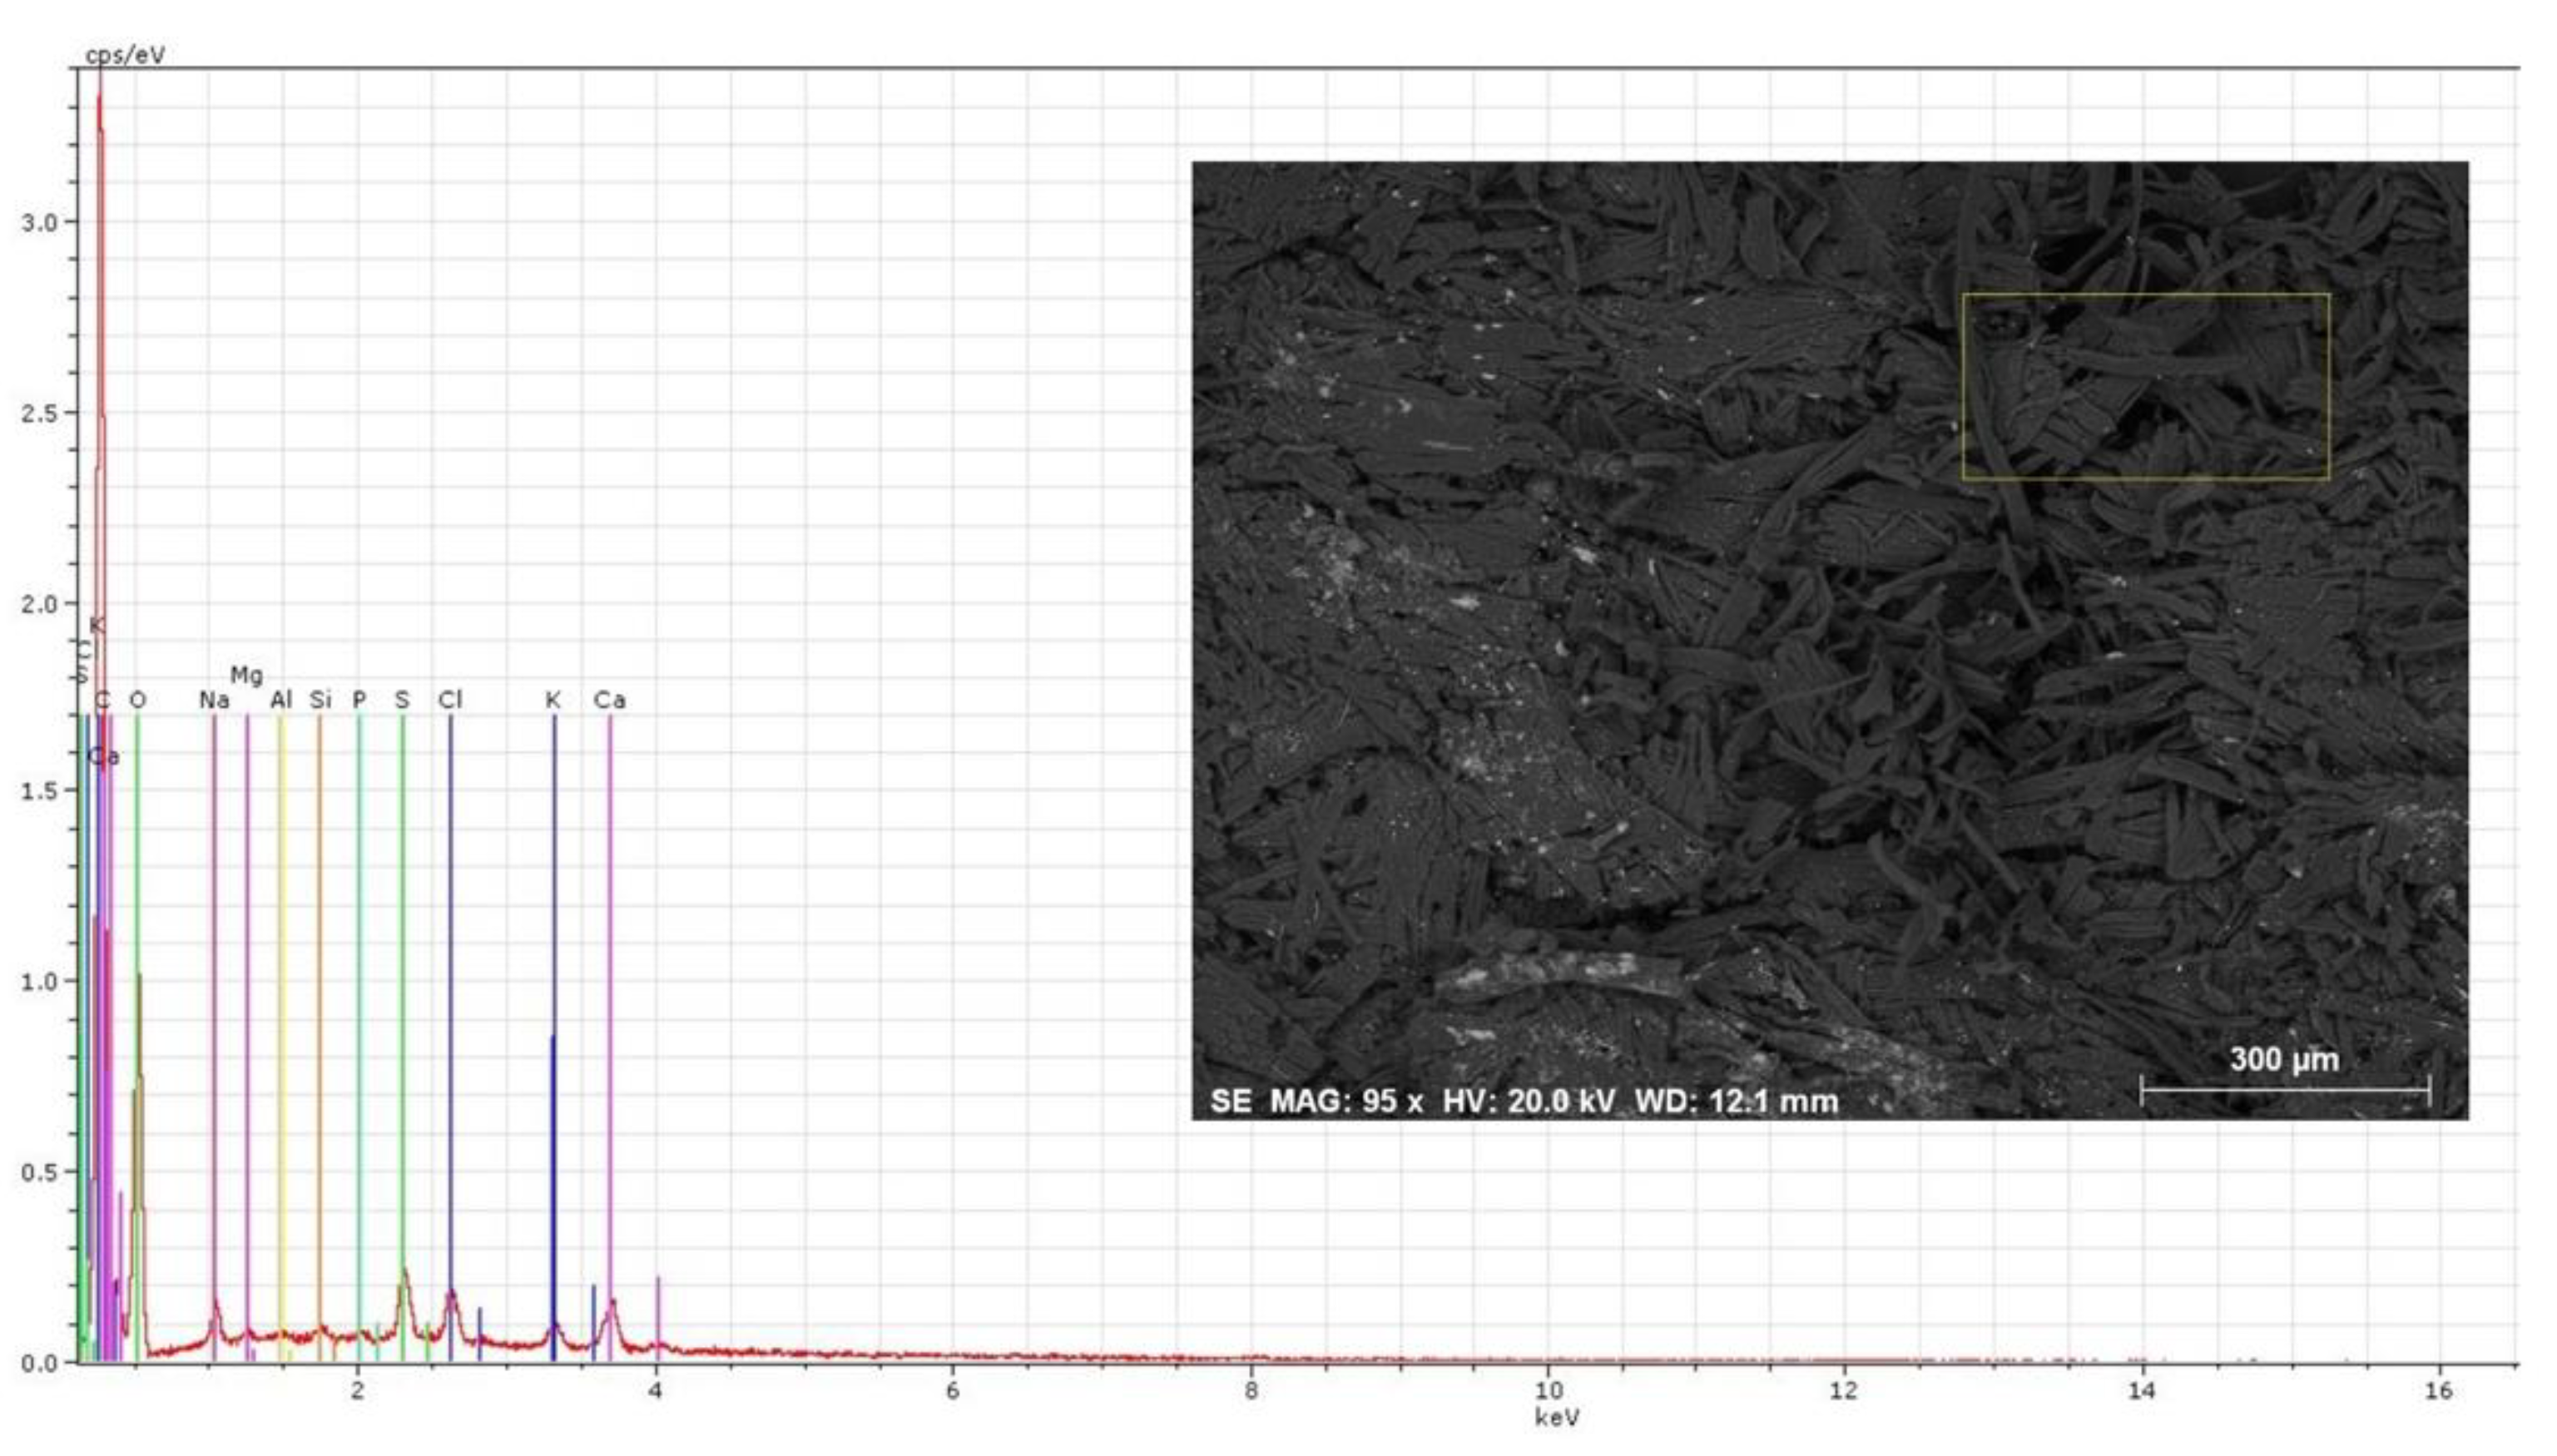The image size is (2557, 1456).
Task: Click the 3.0 tick on y-axis
Action: (40, 222)
